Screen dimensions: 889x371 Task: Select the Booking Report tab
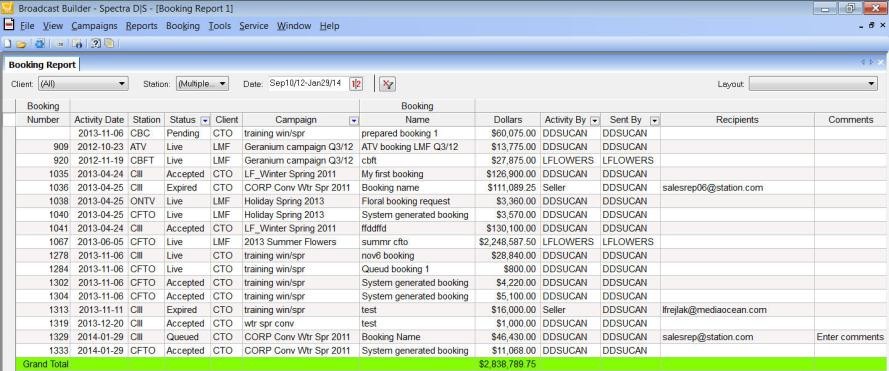click(x=42, y=65)
